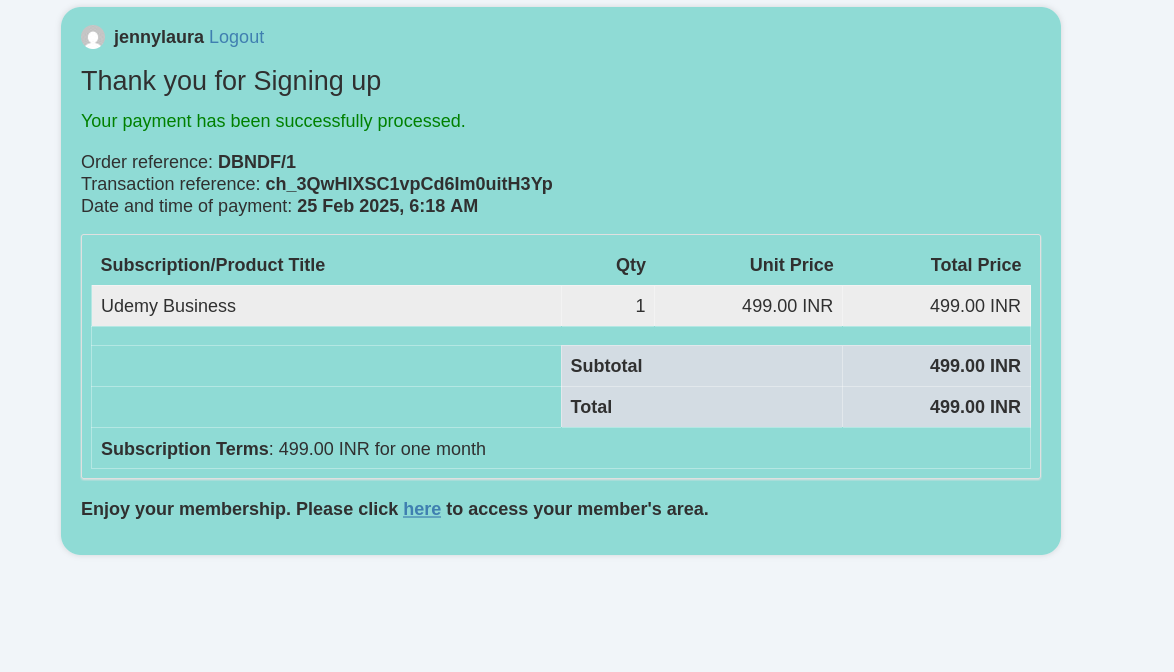
Task: Click the Total amount 499.00 INR
Action: click(975, 407)
